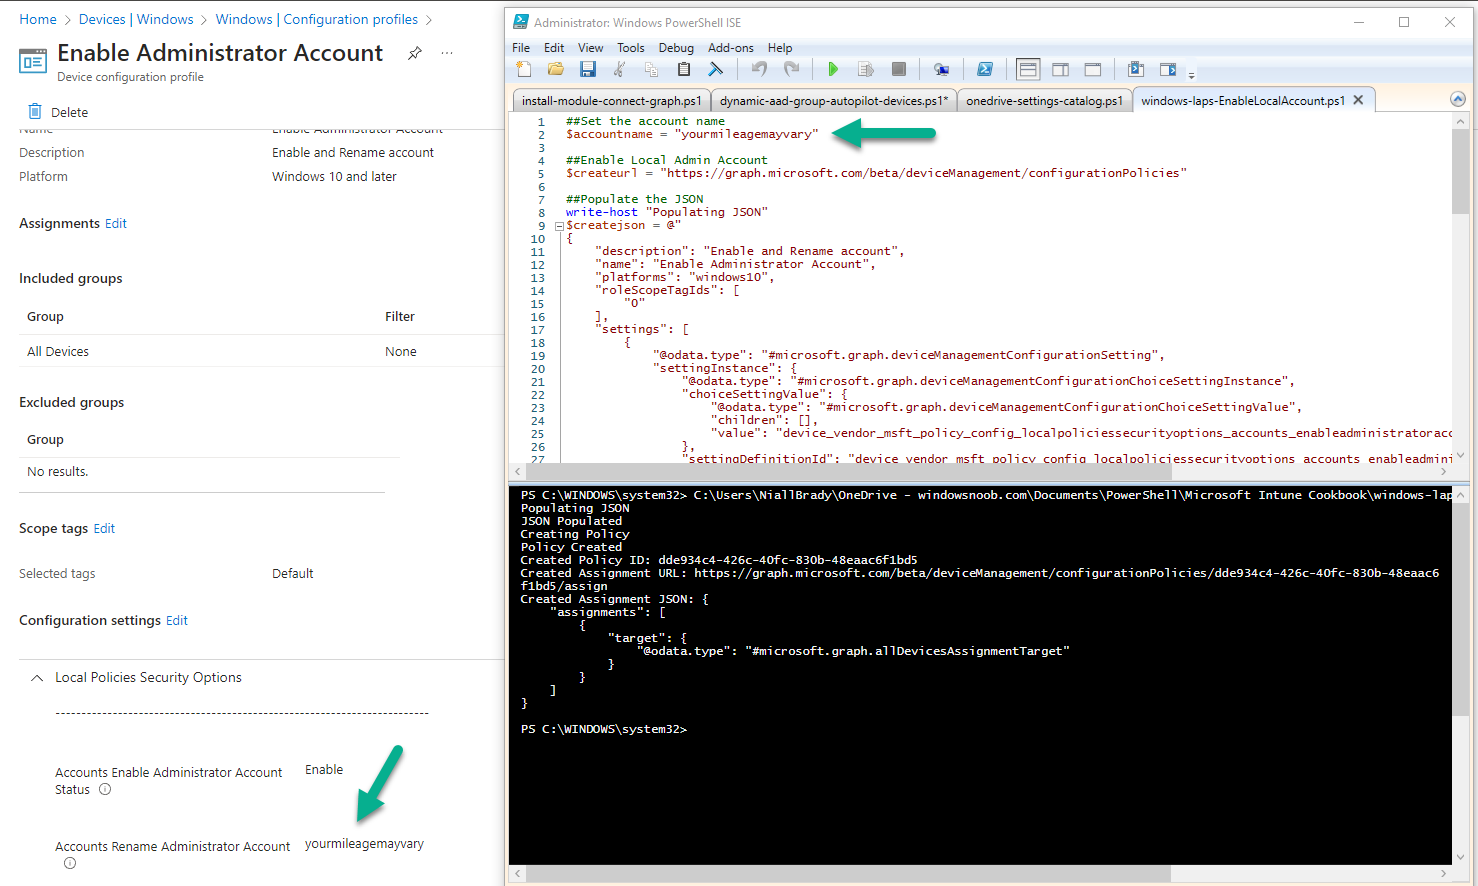The image size is (1478, 886).
Task: Open the Help menu
Action: tap(780, 47)
